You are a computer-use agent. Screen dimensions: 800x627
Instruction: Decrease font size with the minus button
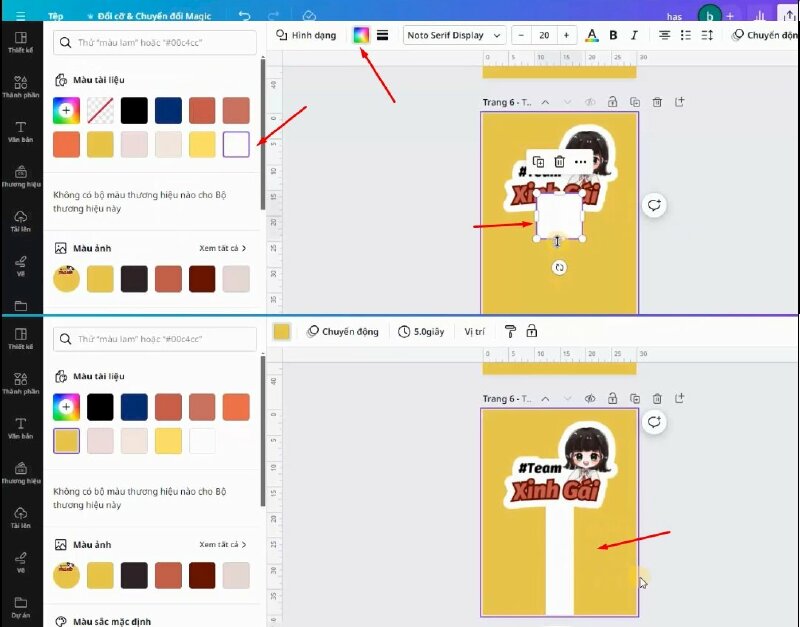pos(523,35)
